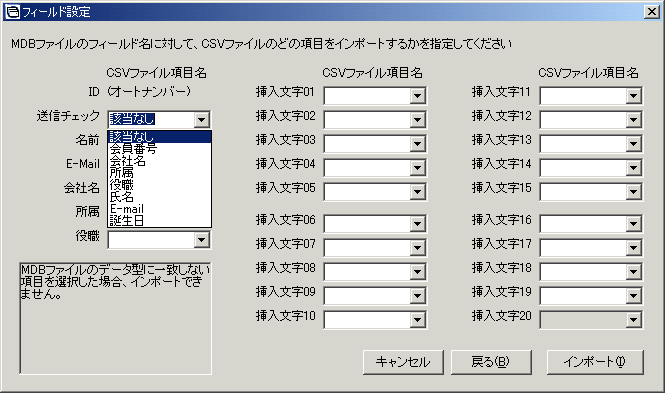This screenshot has width=665, height=393.
Task: Pick E-mail option in the dropdown list
Action: point(159,209)
